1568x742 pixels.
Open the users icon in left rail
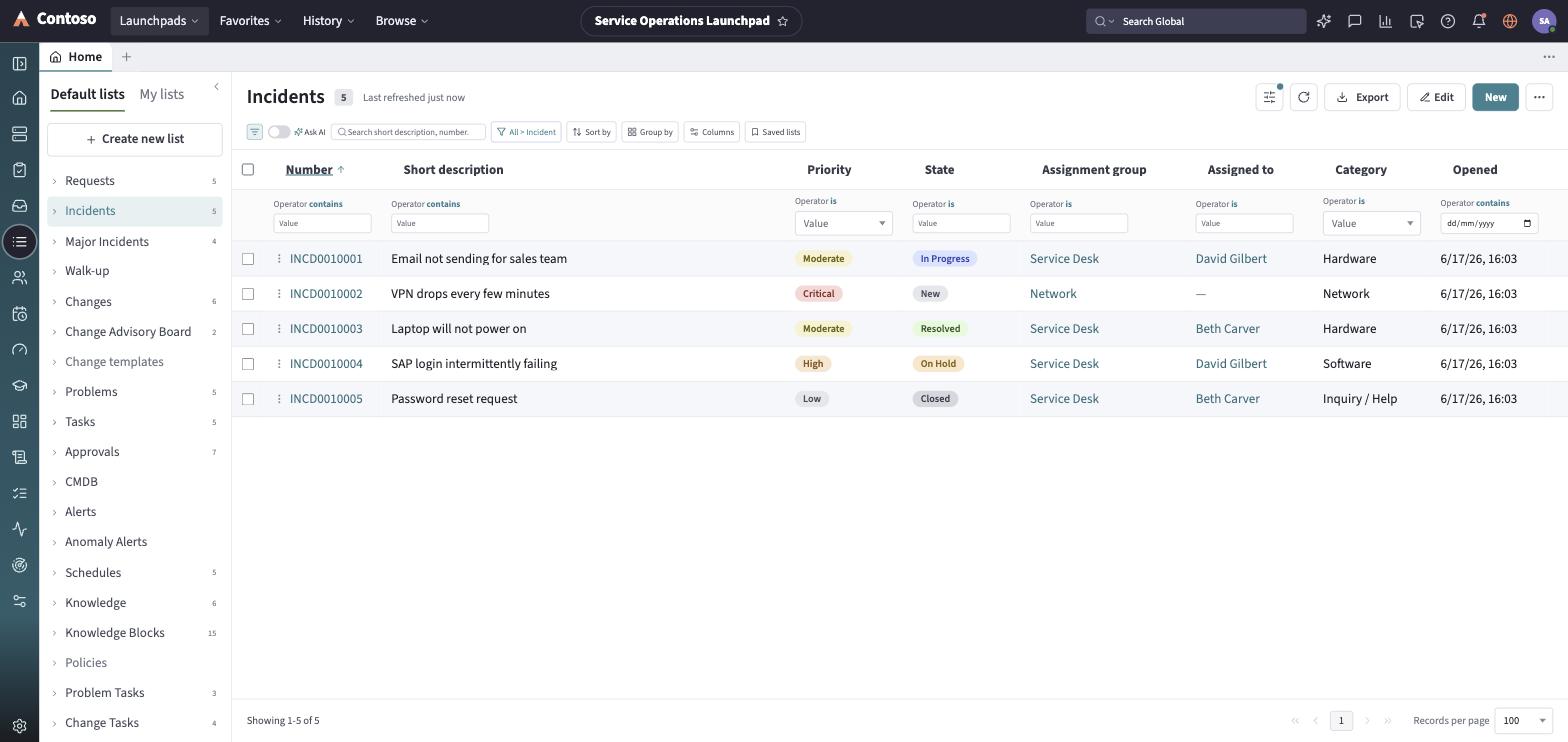[19, 278]
